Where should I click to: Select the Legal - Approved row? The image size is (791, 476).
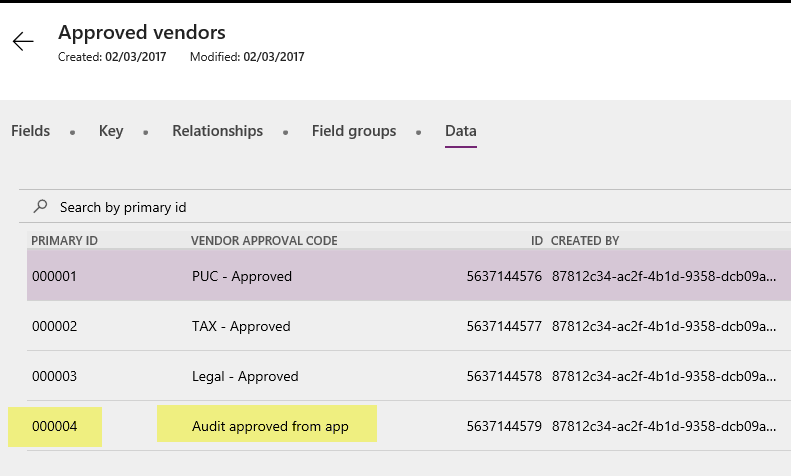(245, 376)
